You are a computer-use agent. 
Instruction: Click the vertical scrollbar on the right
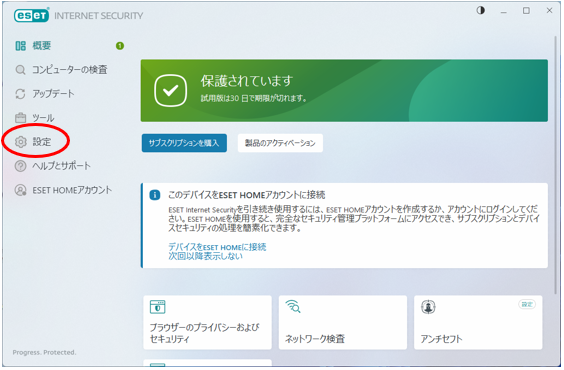tap(555, 165)
